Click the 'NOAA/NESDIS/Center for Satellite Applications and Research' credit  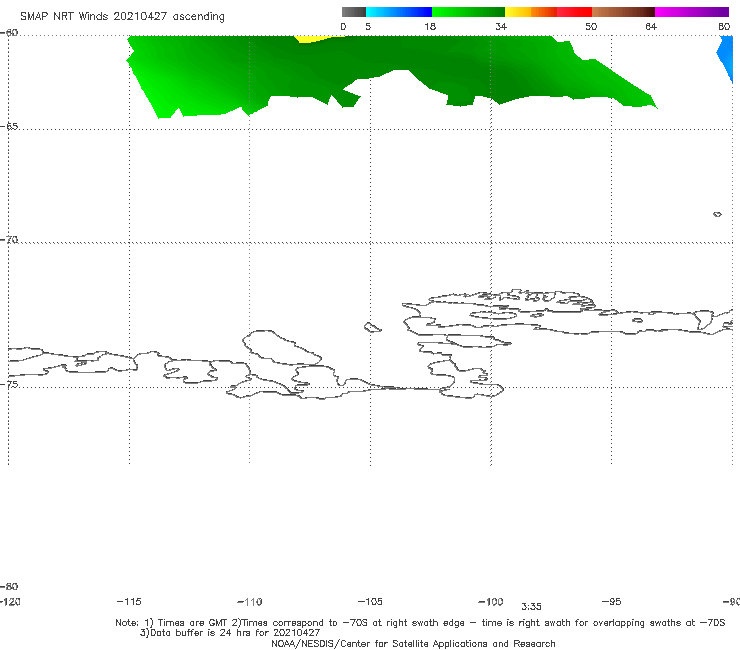(413, 644)
